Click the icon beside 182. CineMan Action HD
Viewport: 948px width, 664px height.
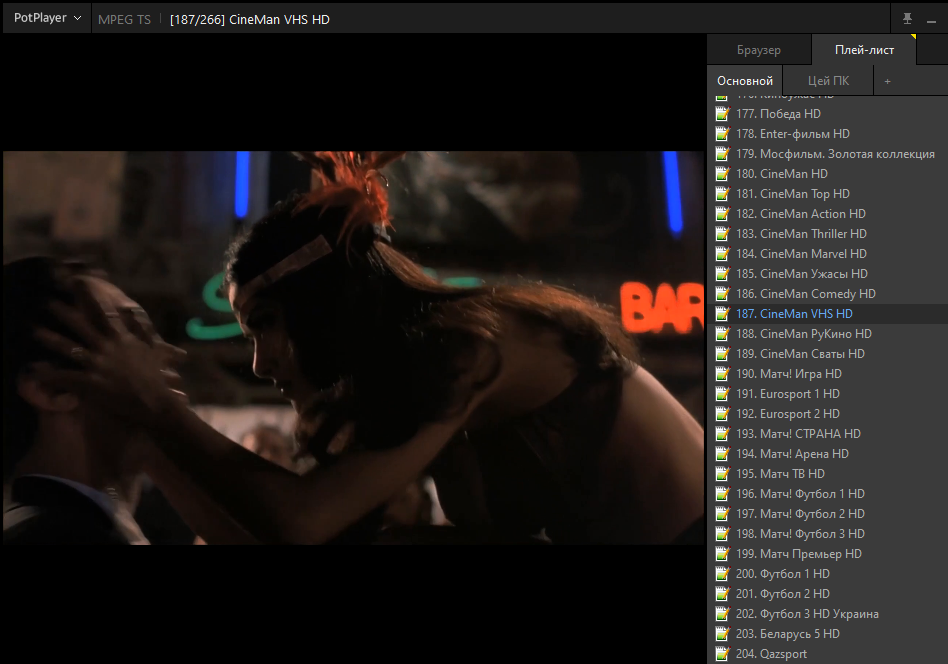click(x=722, y=213)
